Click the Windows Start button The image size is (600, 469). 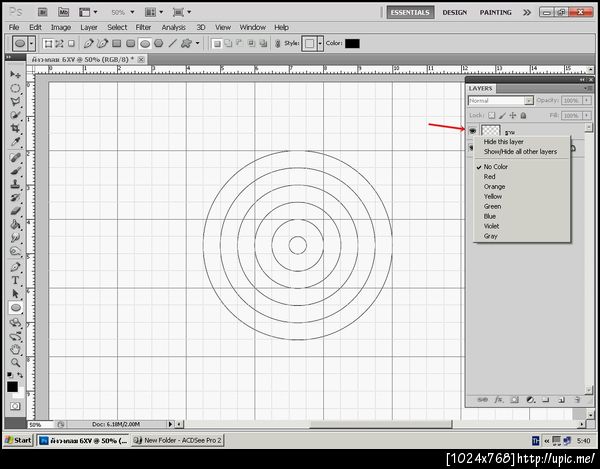tap(18, 440)
